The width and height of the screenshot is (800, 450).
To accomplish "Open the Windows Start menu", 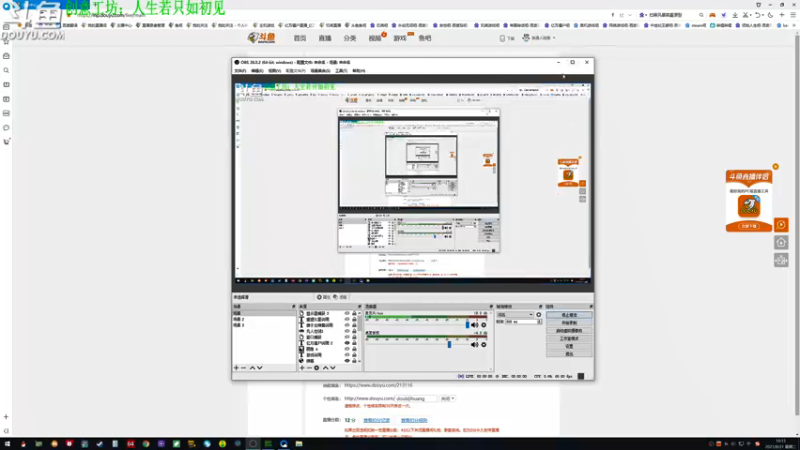I will [x=7, y=444].
